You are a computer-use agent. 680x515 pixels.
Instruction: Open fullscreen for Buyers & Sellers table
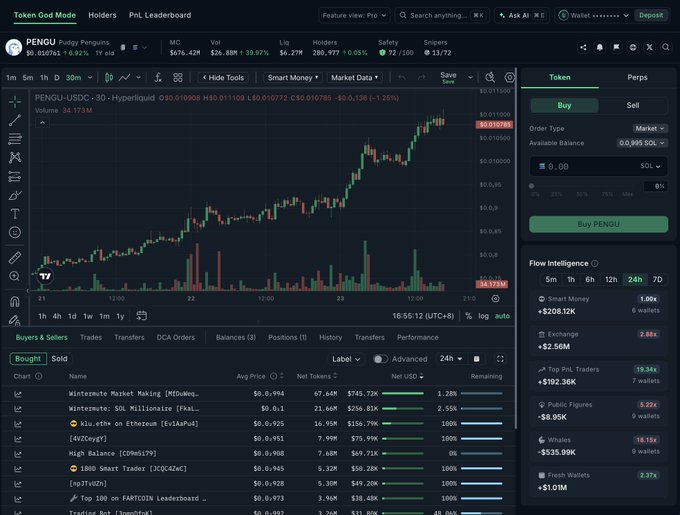[500, 359]
